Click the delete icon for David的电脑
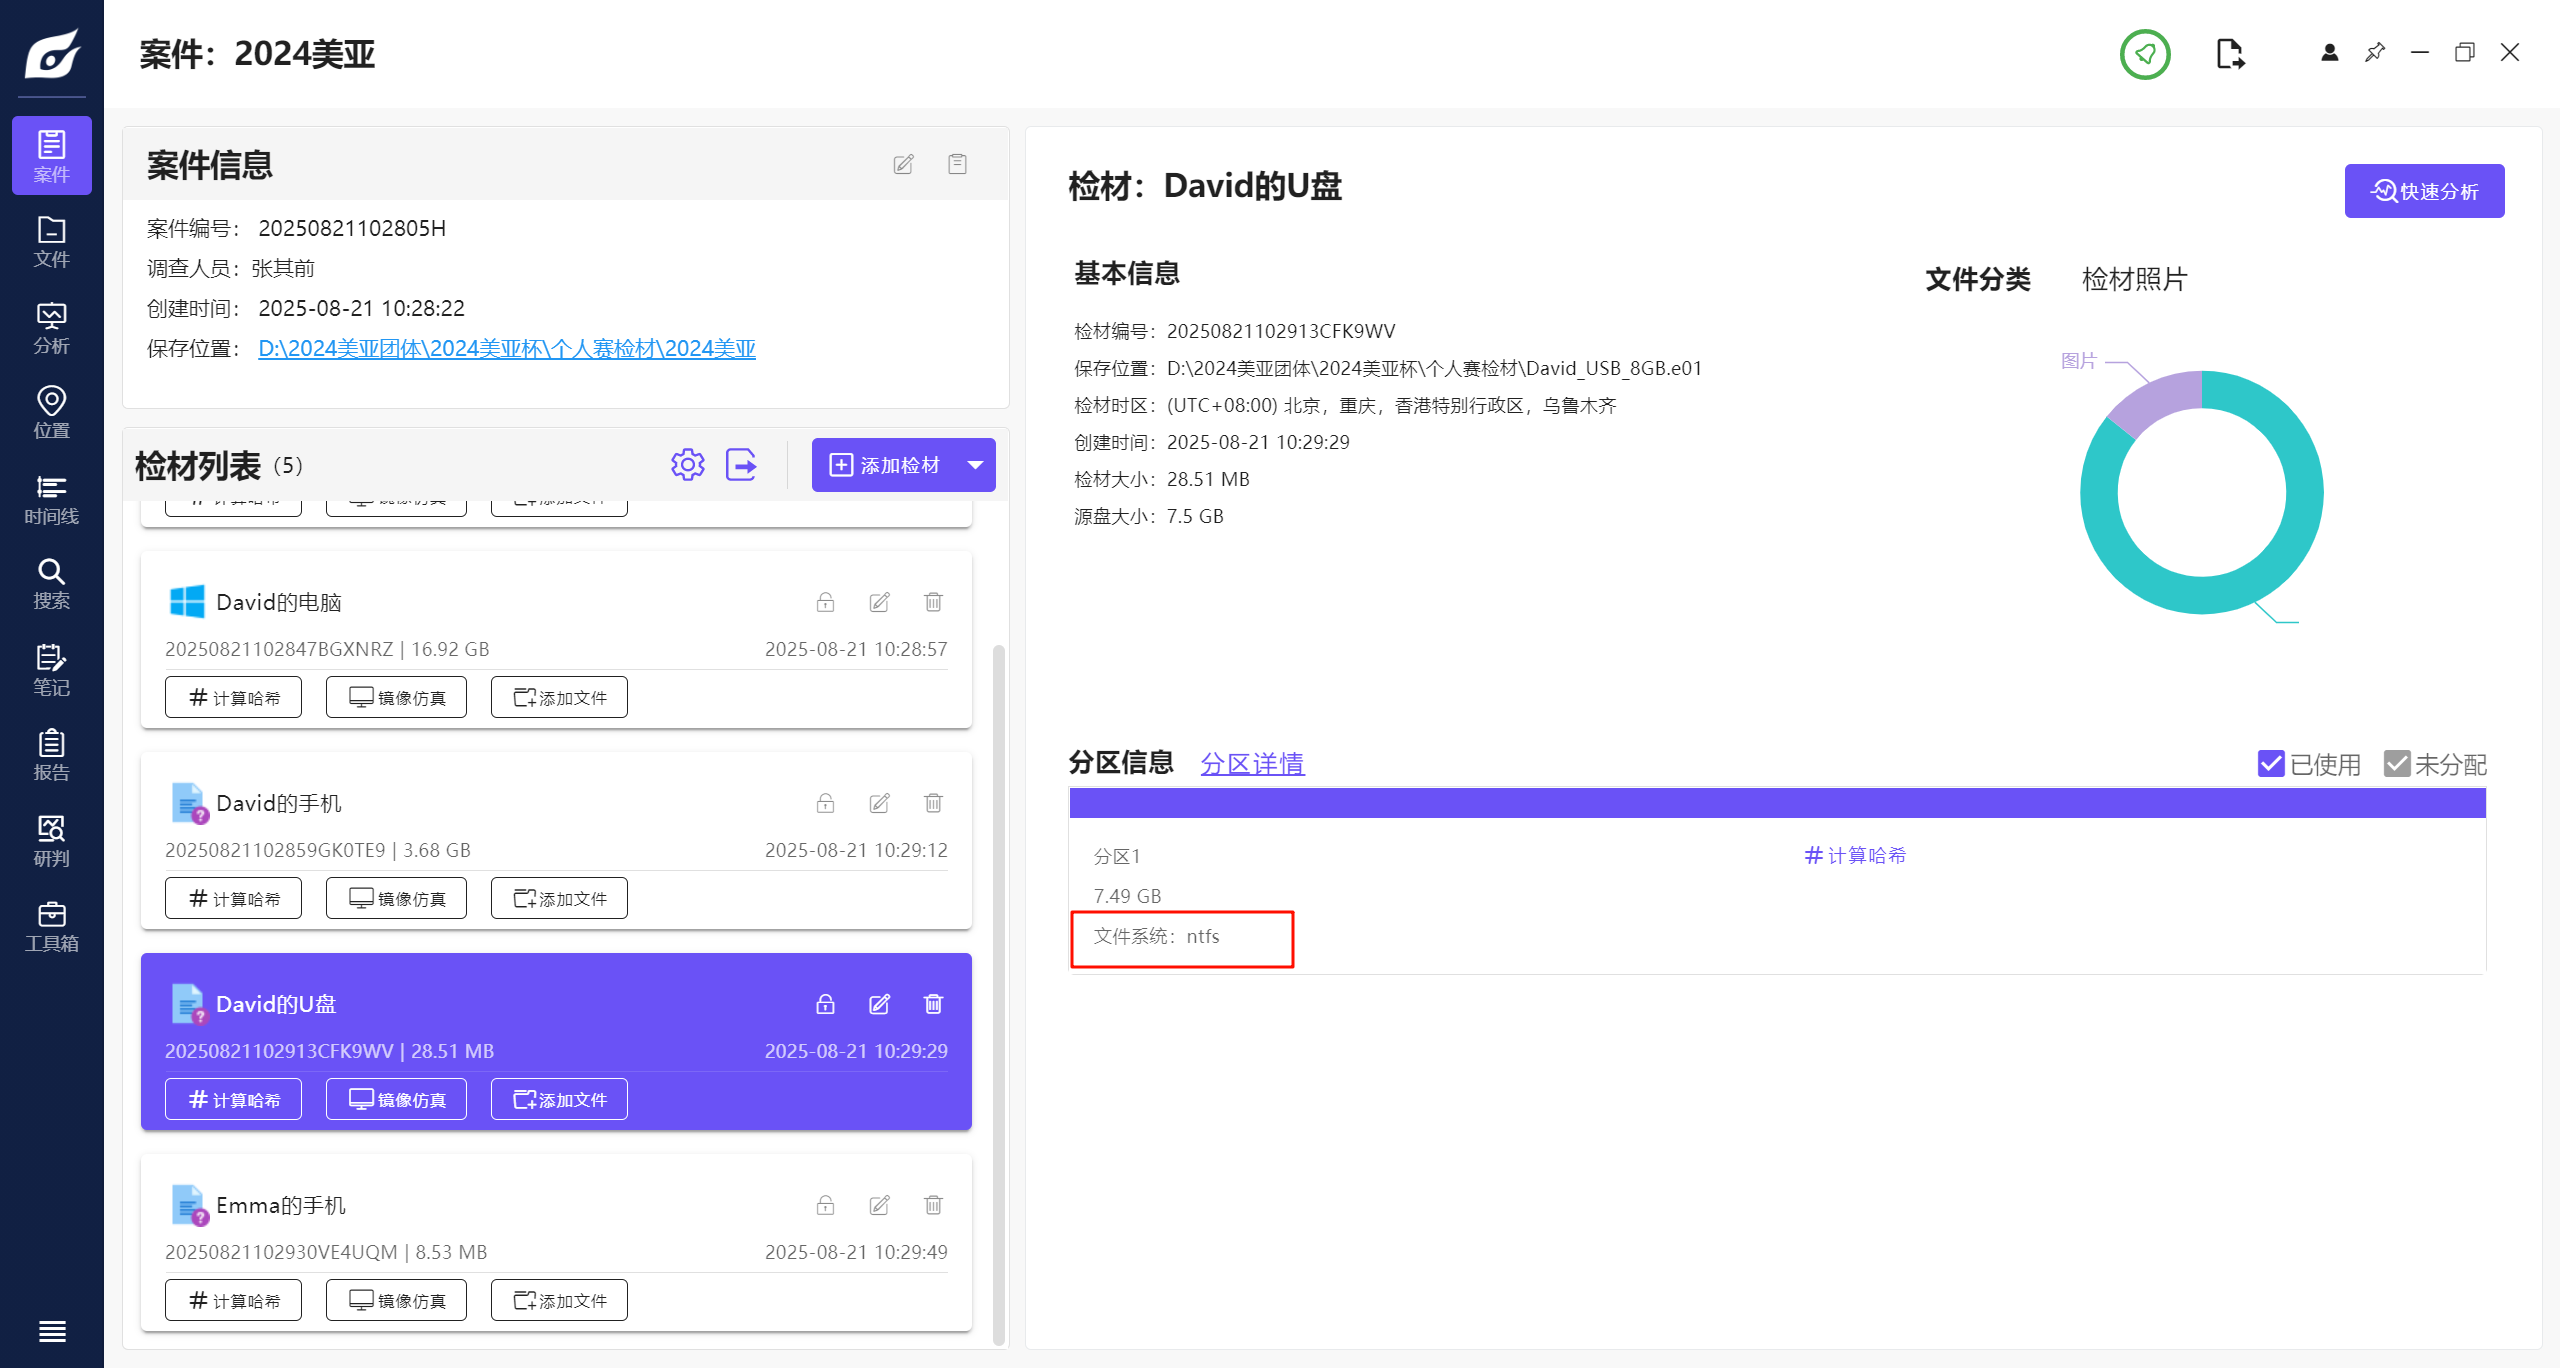 (933, 602)
